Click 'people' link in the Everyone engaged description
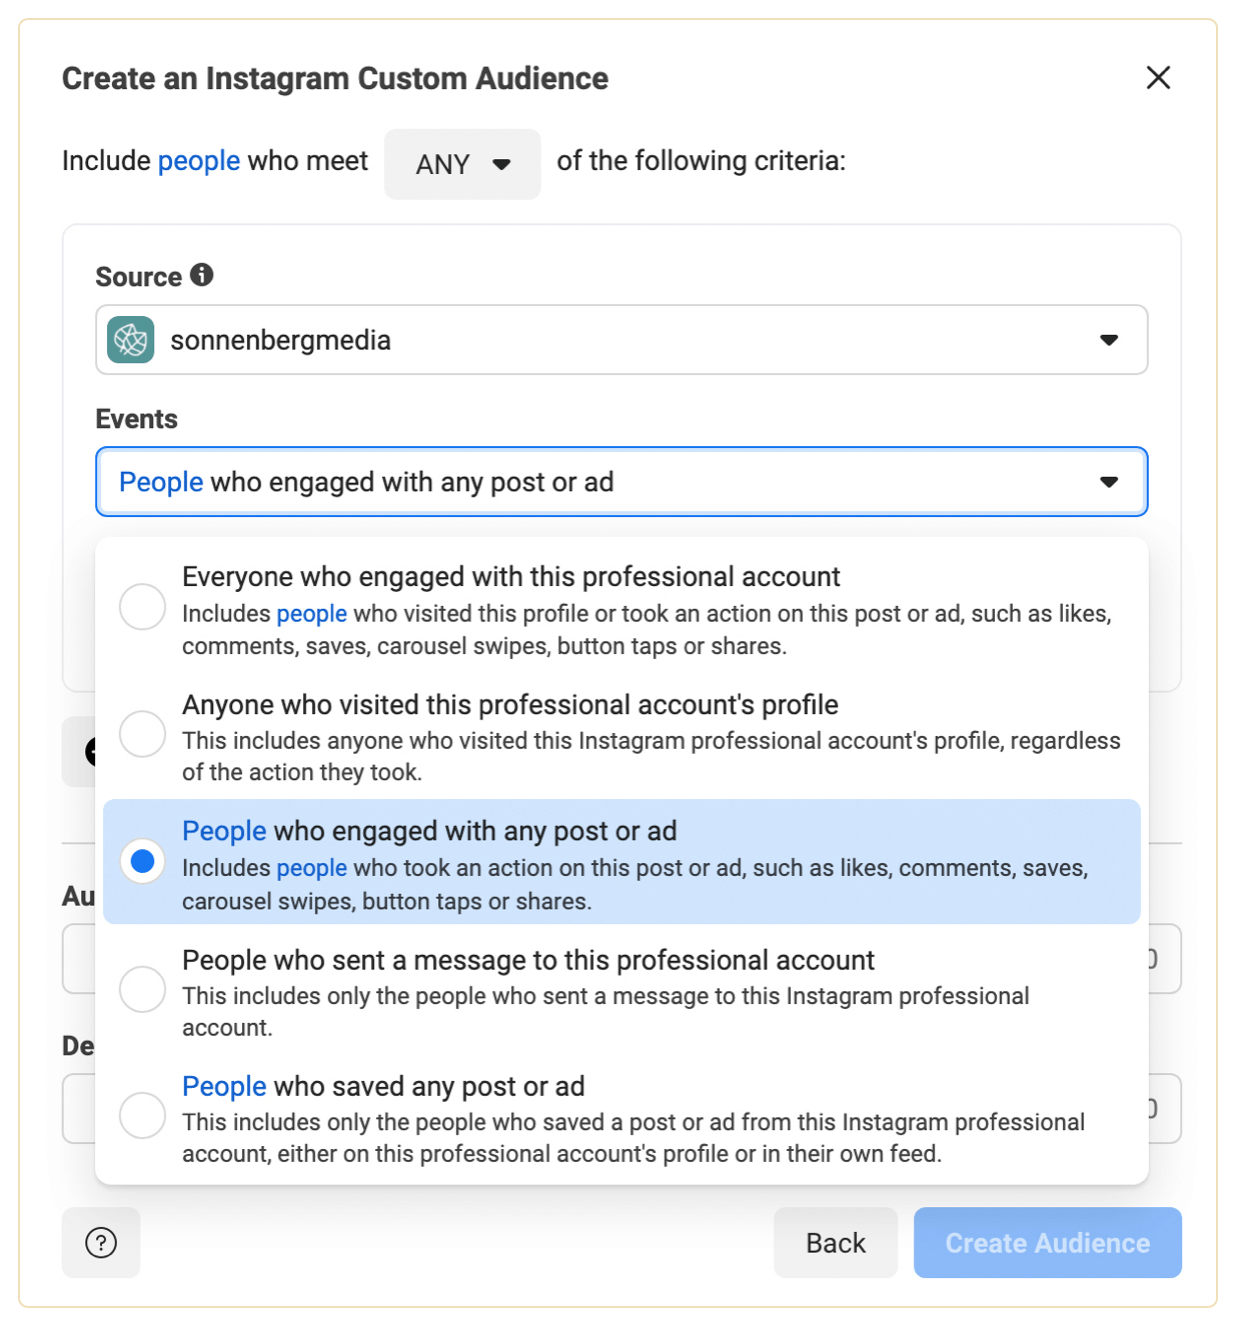This screenshot has height=1330, width=1240. [x=311, y=614]
